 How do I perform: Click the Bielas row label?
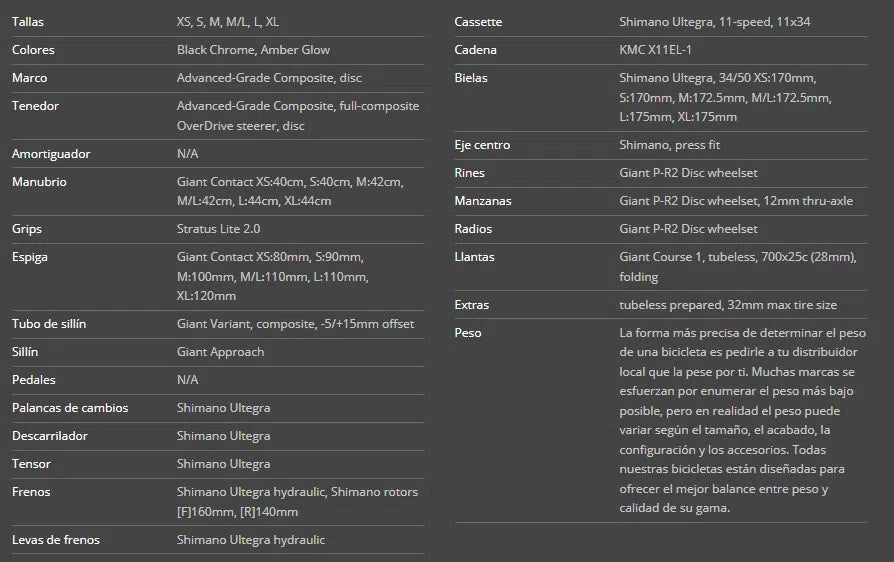[471, 78]
